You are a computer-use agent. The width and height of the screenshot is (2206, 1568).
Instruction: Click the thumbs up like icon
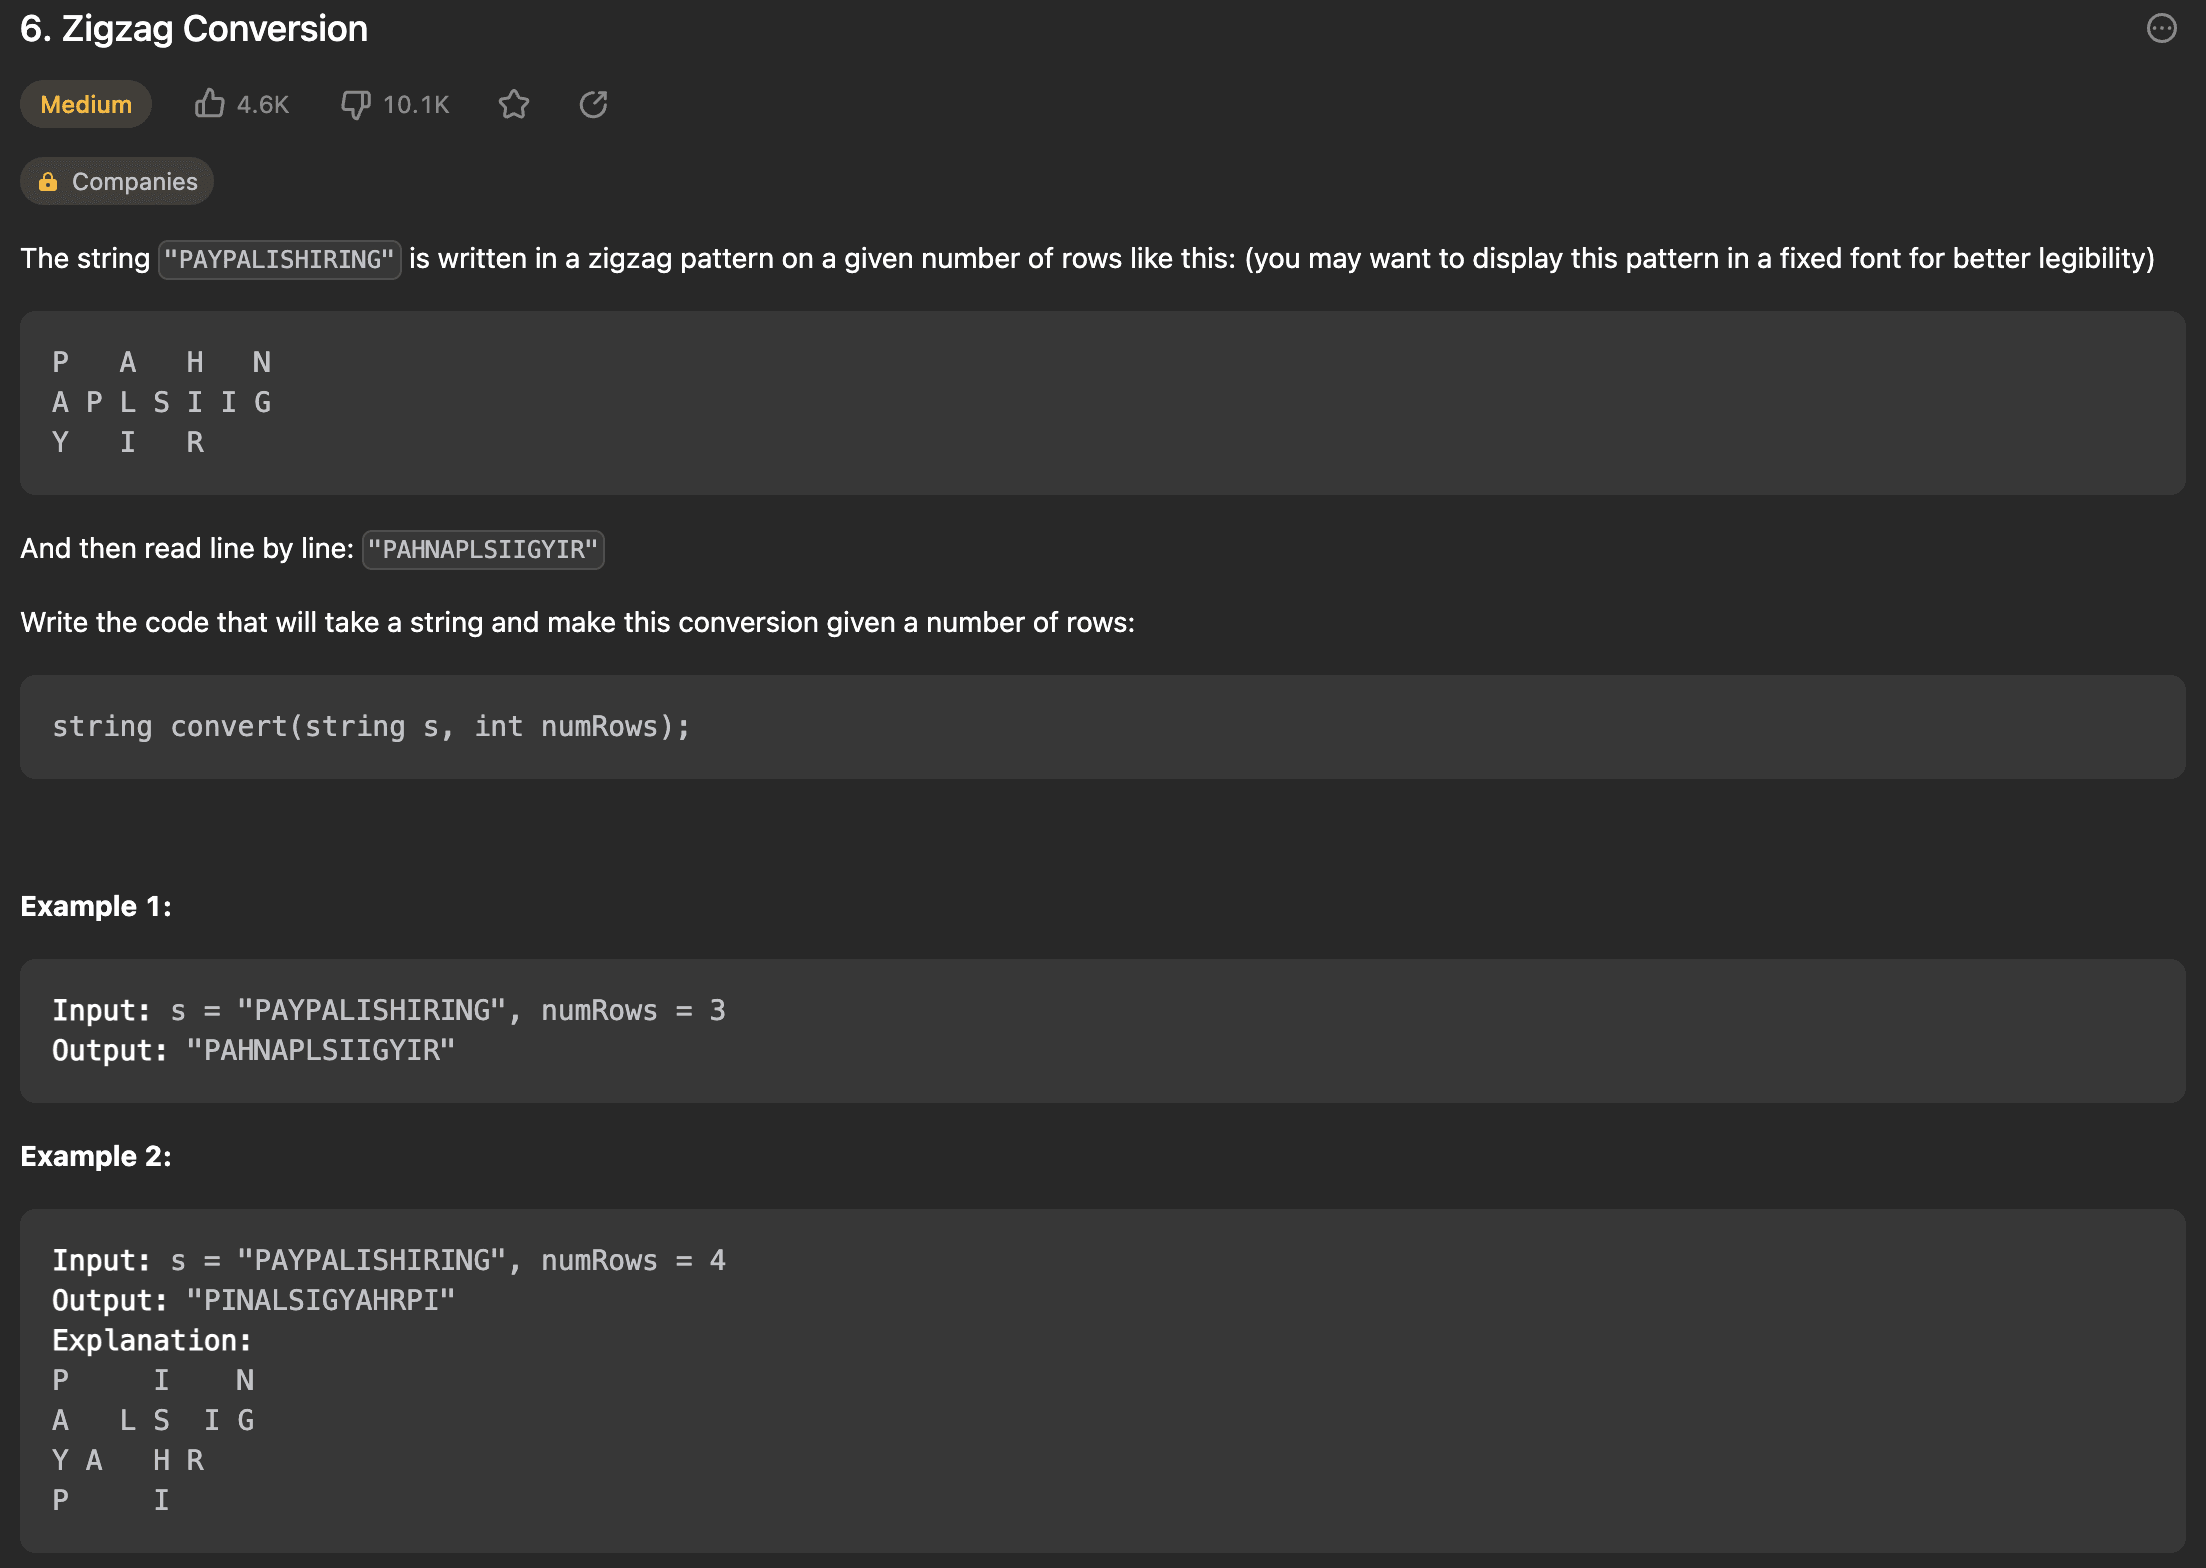tap(209, 104)
